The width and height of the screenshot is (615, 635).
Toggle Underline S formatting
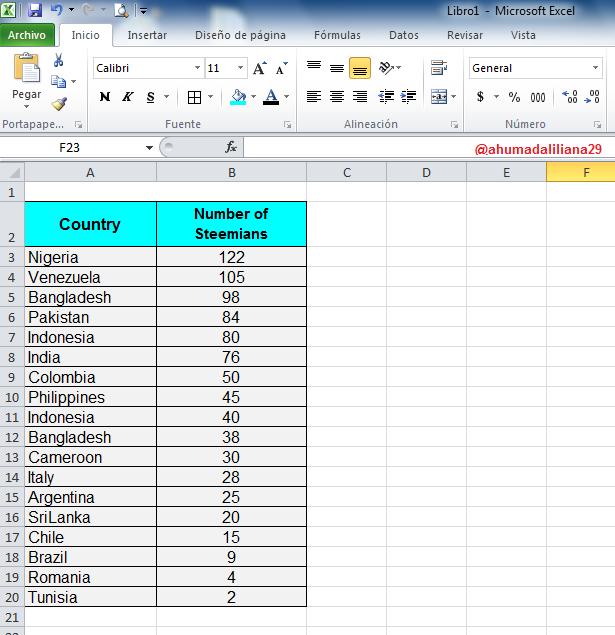click(151, 97)
